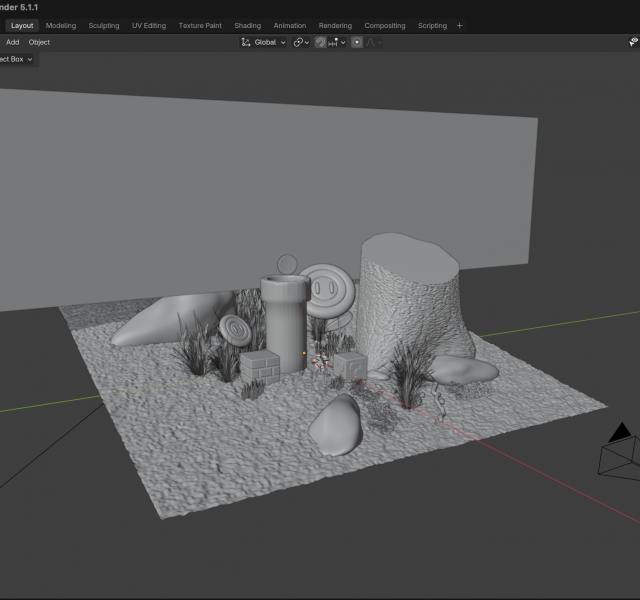Image resolution: width=640 pixels, height=600 pixels.
Task: Add a new workspace with plus button
Action: click(460, 26)
